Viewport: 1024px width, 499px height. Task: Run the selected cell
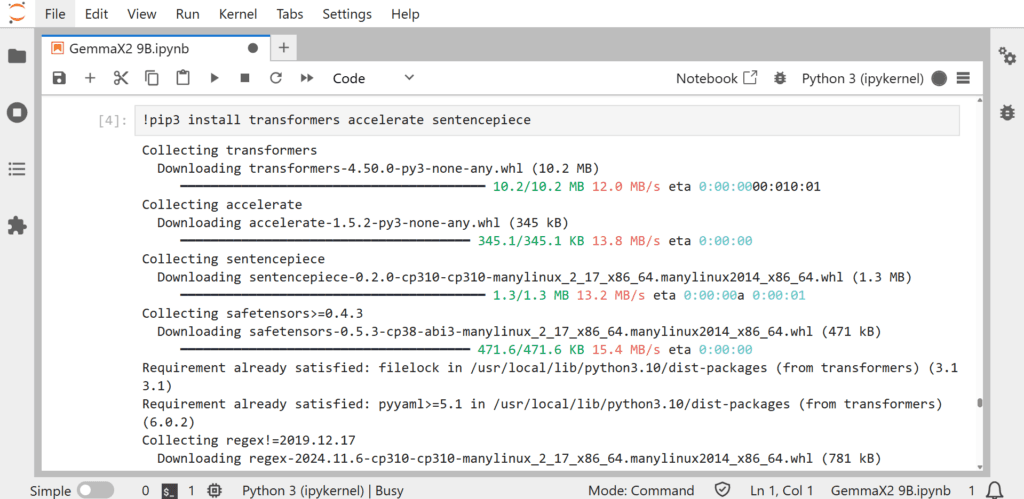point(214,78)
